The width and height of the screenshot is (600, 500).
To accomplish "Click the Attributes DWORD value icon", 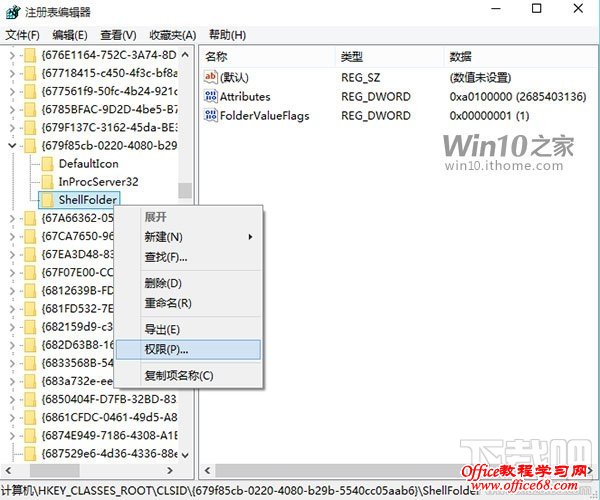I will pos(210,96).
